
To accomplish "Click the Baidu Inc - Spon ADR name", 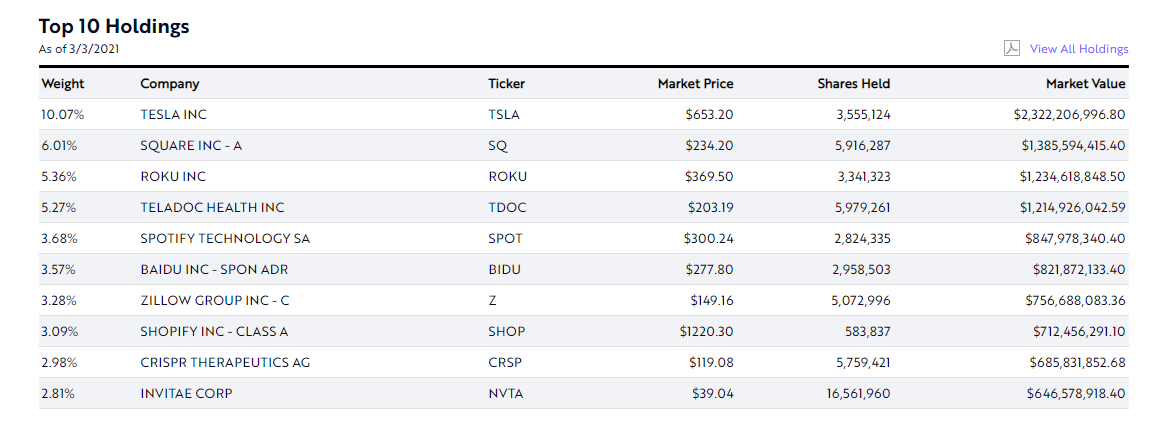I will pyautogui.click(x=215, y=270).
